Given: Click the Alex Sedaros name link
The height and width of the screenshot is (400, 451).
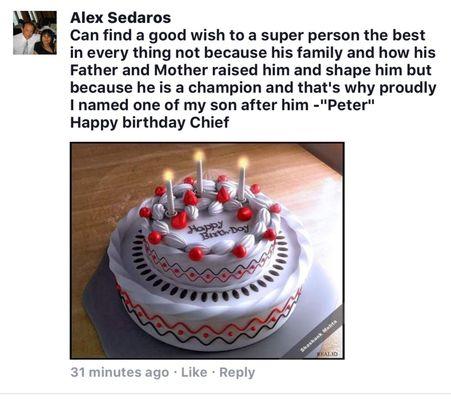Looking at the screenshot, I should 120,18.
